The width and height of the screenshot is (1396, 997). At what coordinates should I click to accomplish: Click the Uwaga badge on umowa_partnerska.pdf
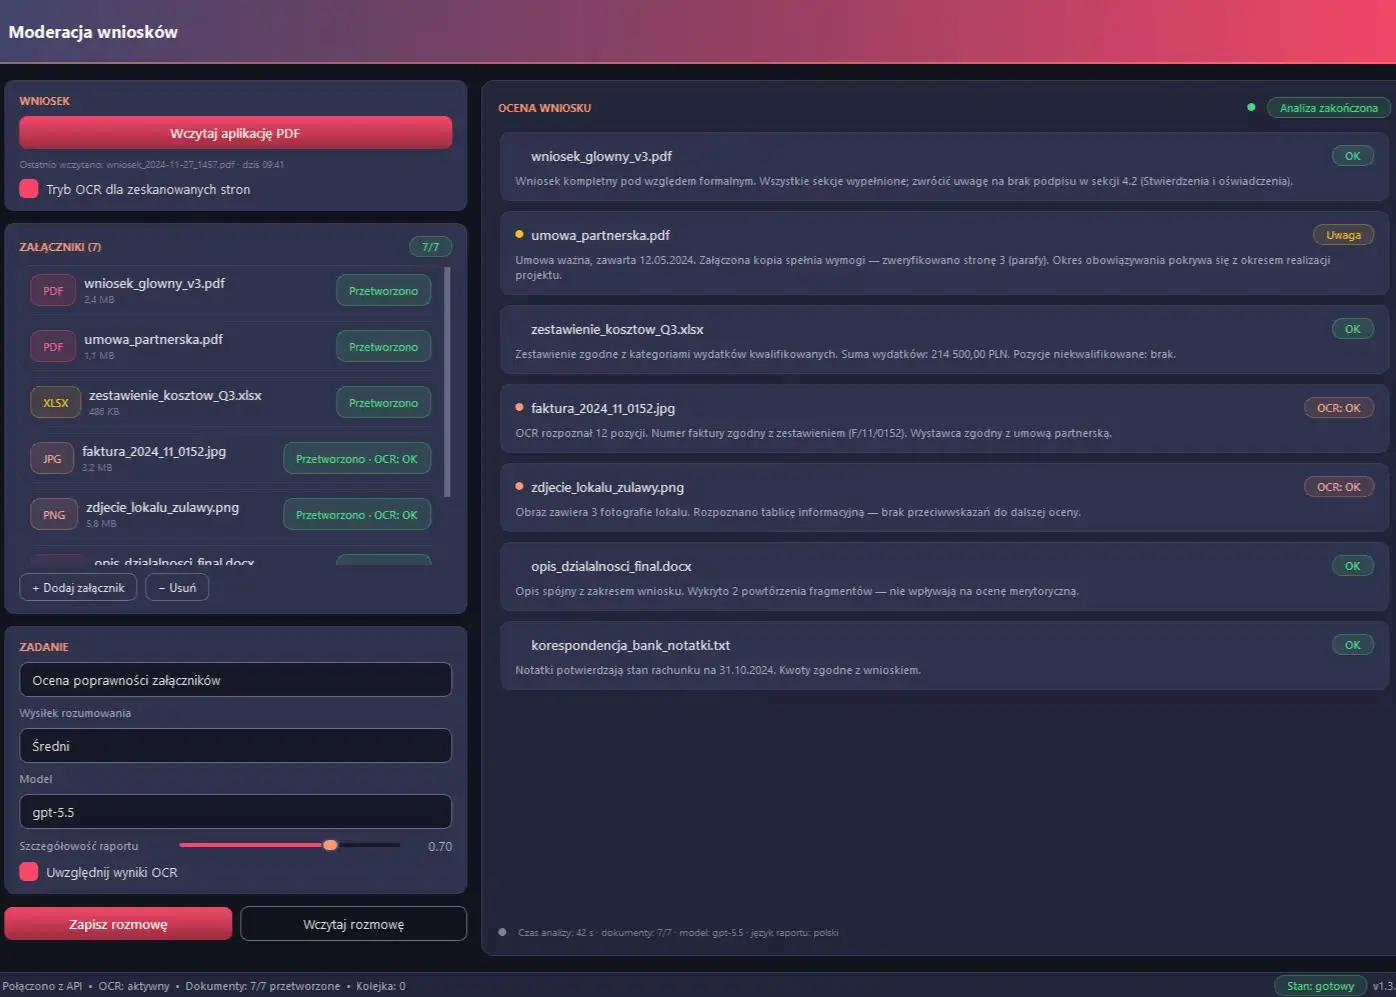point(1344,235)
